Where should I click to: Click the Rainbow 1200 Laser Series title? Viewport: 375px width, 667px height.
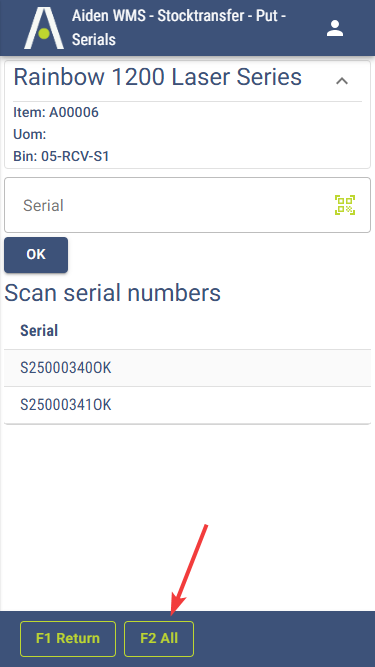click(158, 77)
